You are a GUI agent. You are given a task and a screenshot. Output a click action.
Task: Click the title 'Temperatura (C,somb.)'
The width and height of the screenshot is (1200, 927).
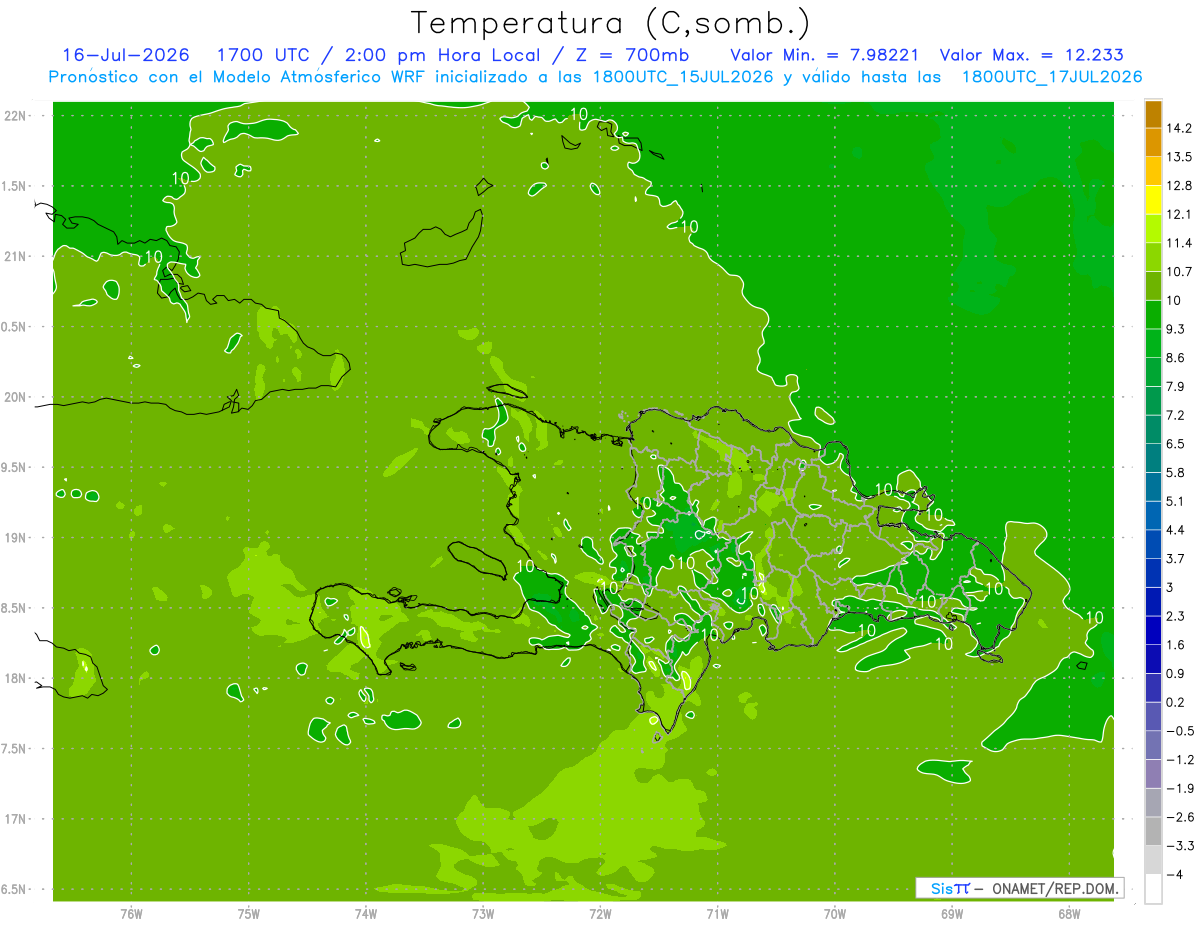coord(610,24)
